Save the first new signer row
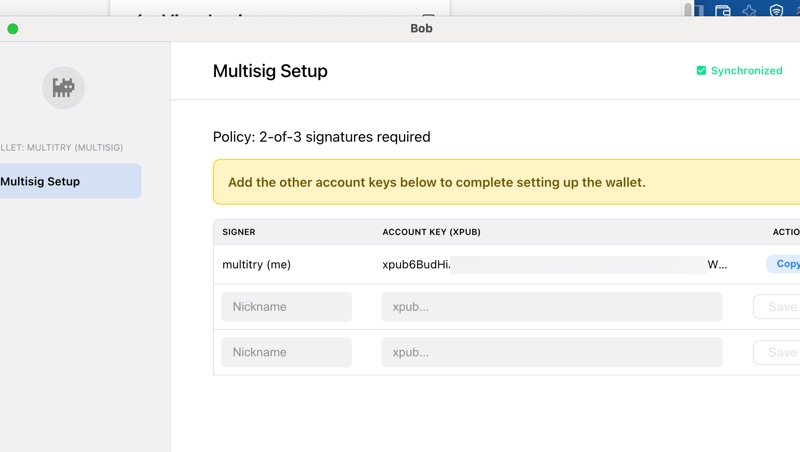The width and height of the screenshot is (800, 452). (x=778, y=307)
